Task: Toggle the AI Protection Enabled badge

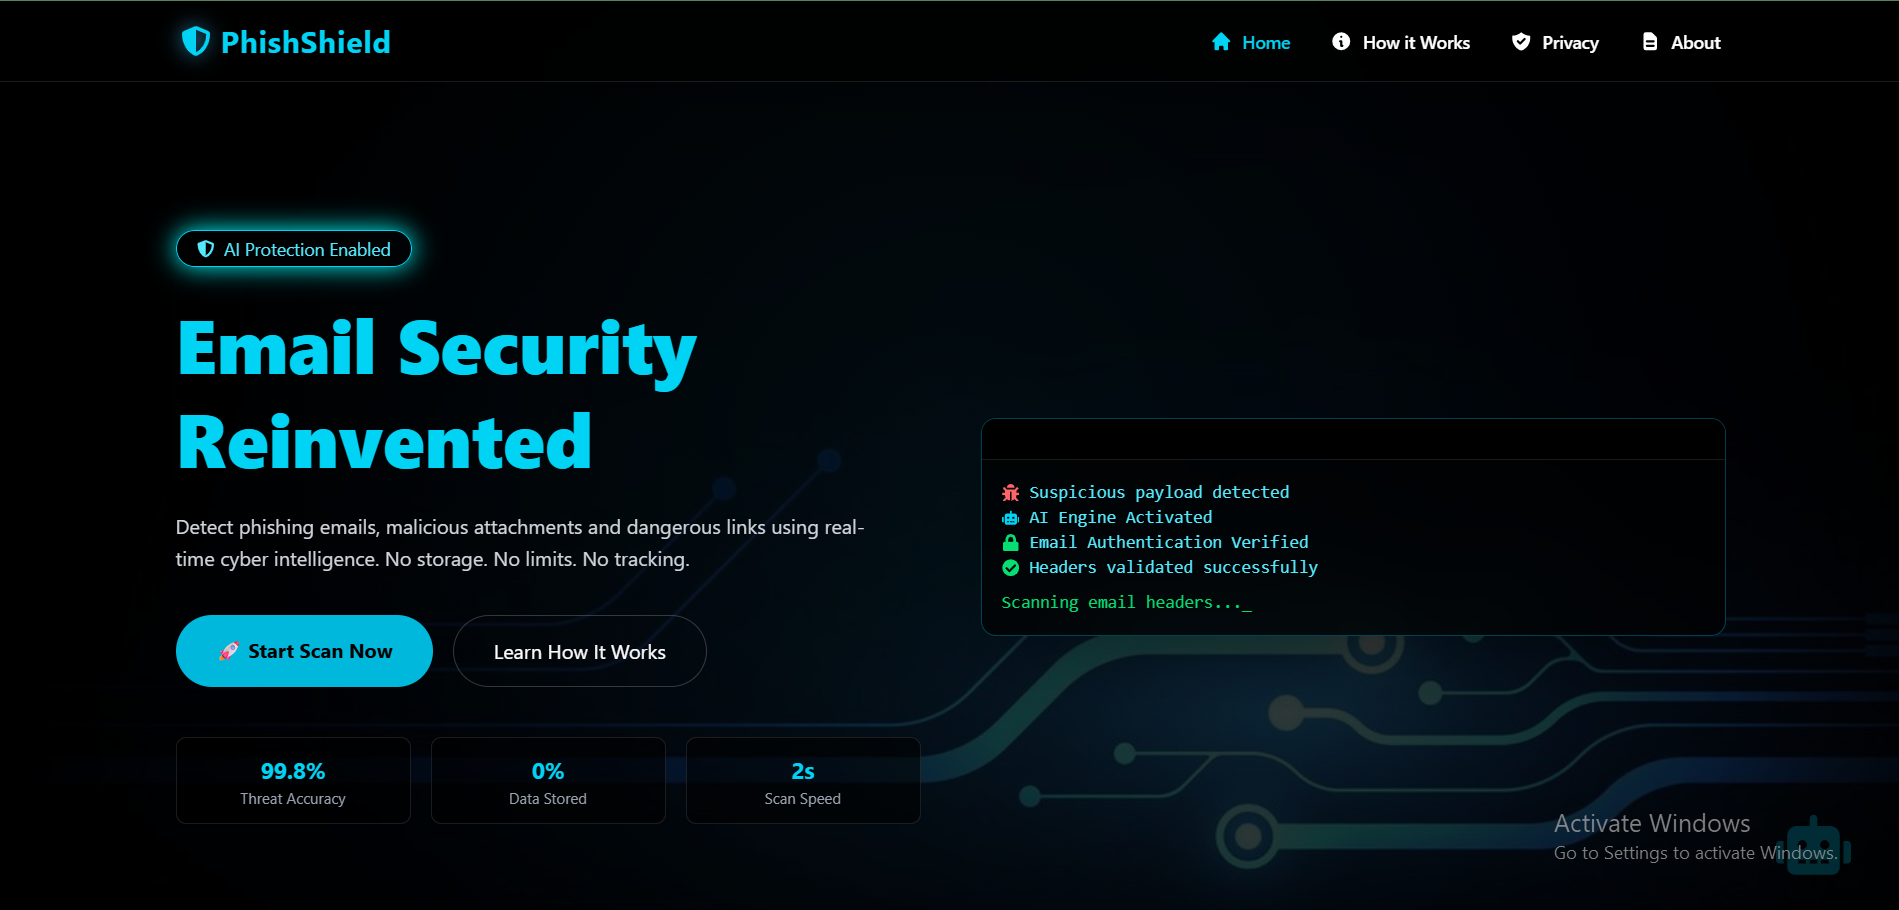Action: [293, 248]
